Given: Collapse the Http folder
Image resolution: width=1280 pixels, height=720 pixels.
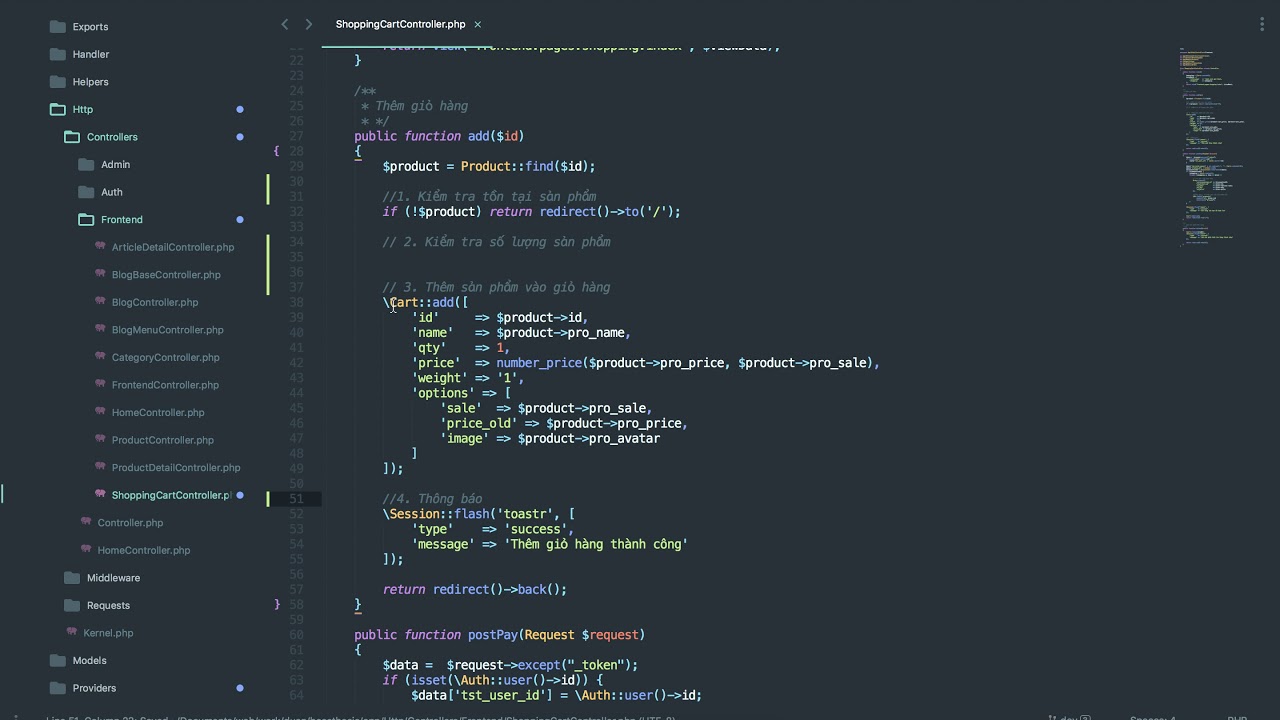Looking at the screenshot, I should (57, 109).
